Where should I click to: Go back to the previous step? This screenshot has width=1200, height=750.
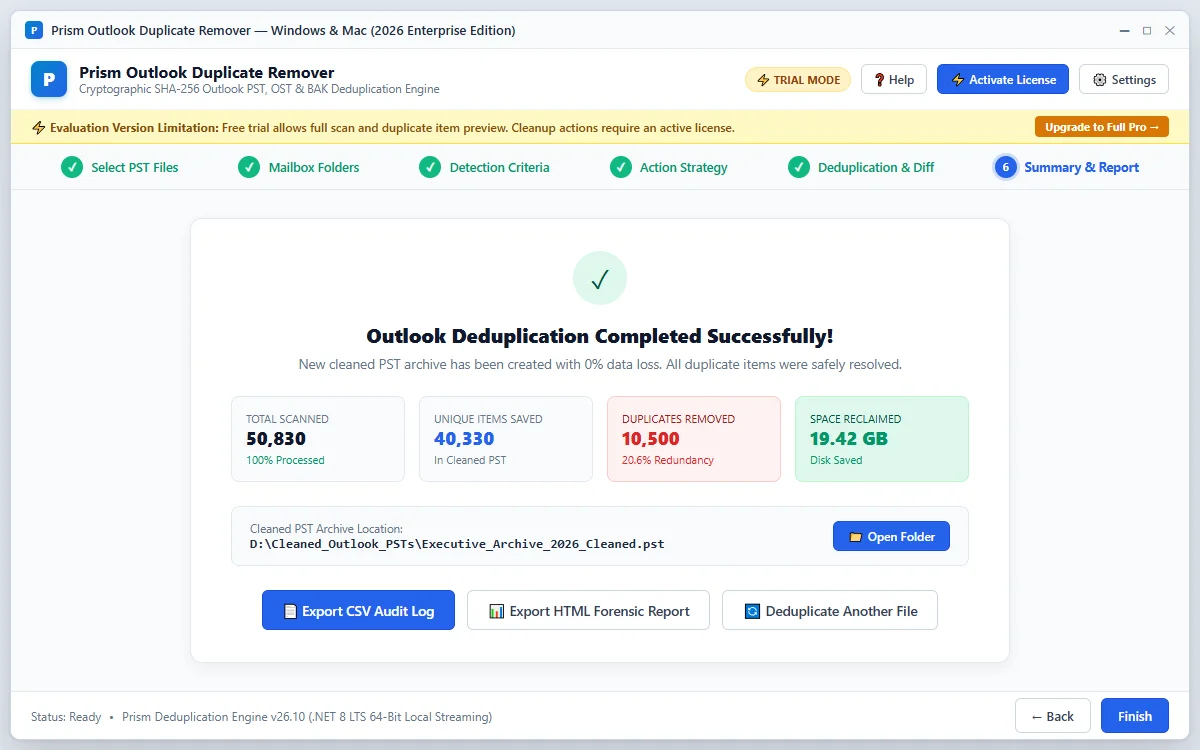point(1053,716)
